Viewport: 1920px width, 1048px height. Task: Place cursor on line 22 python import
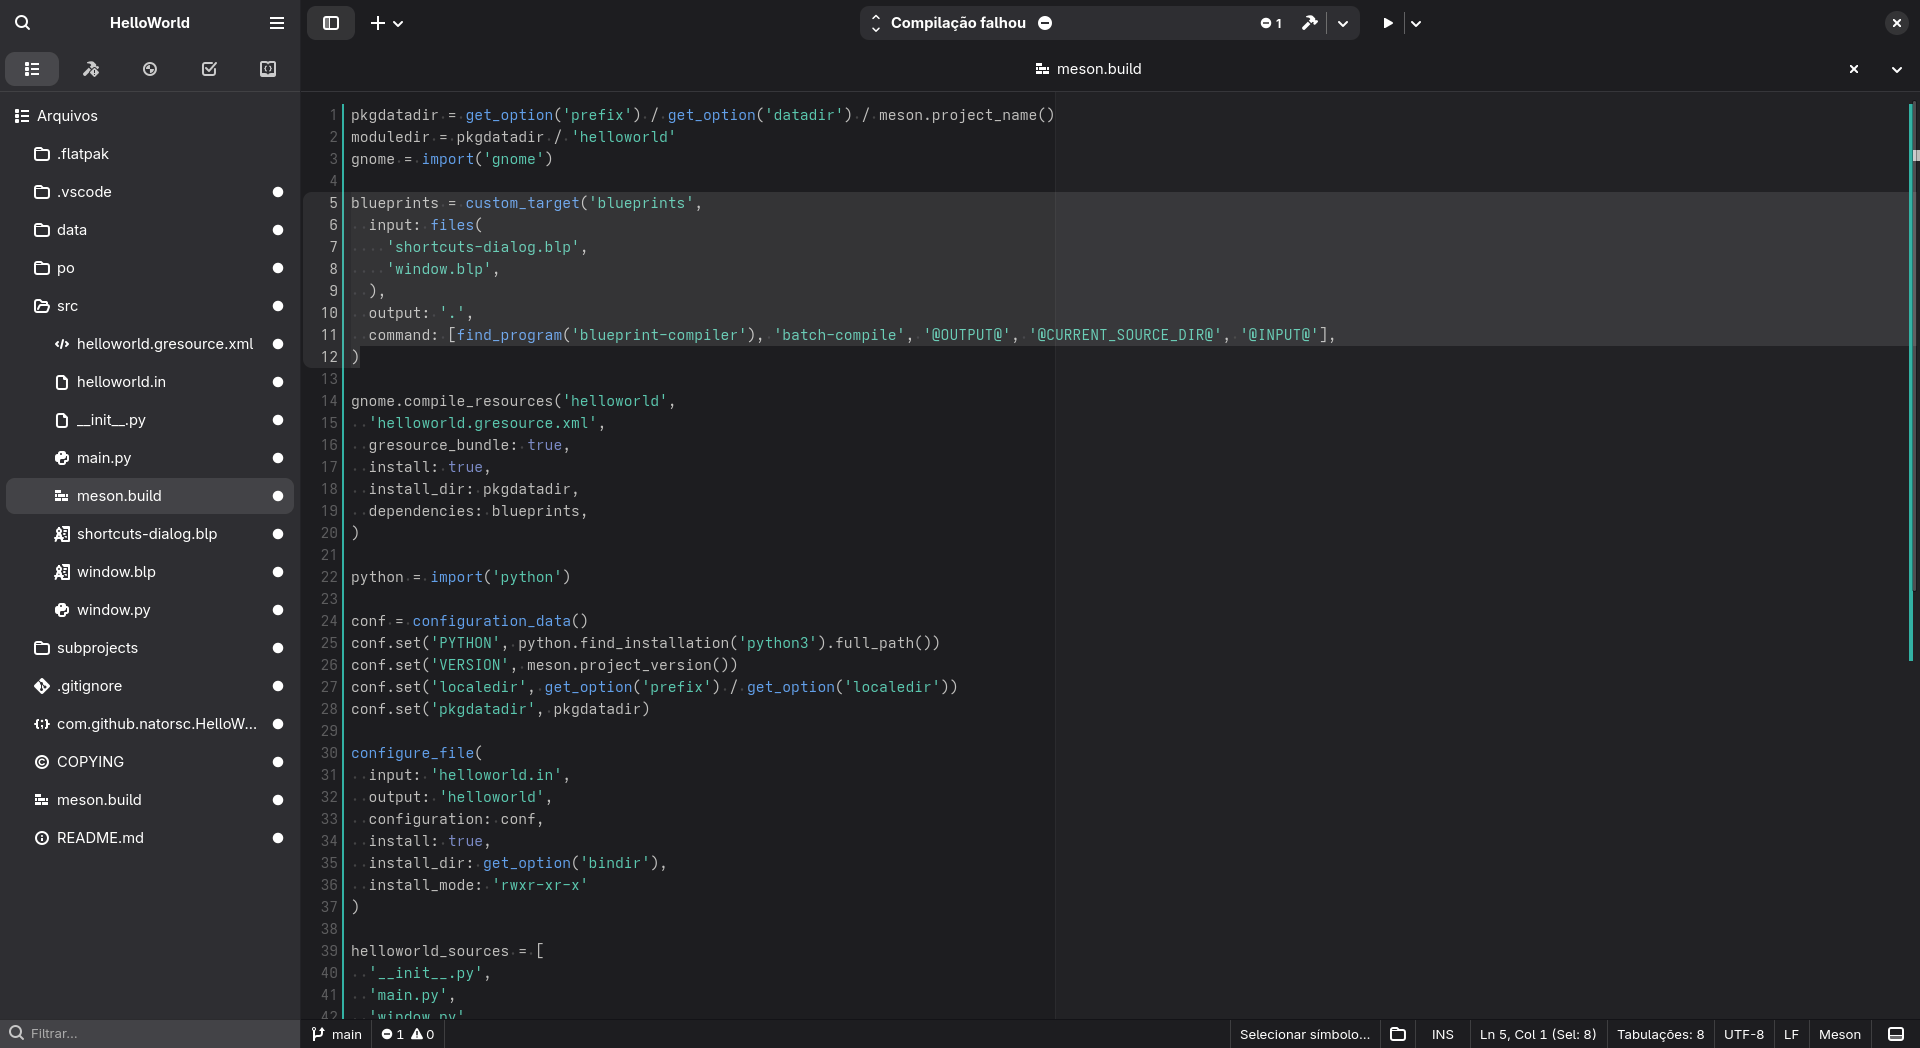[460, 577]
